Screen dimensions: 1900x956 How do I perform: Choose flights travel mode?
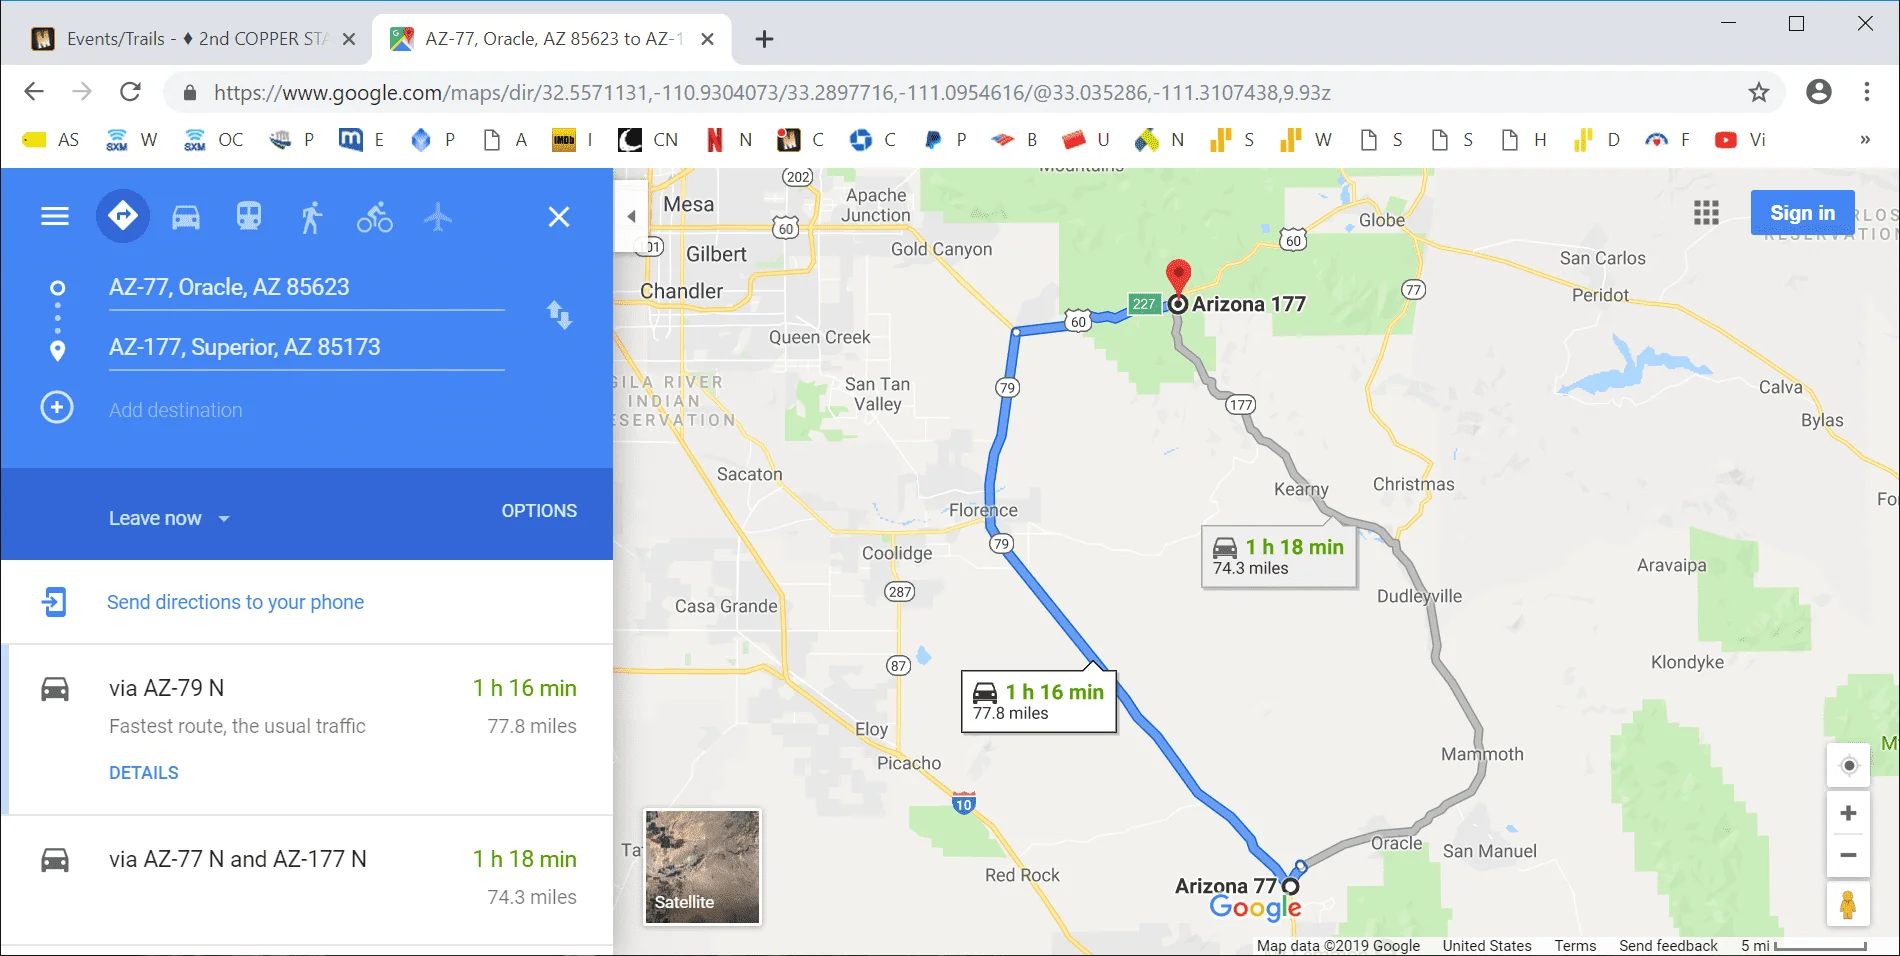coord(438,216)
